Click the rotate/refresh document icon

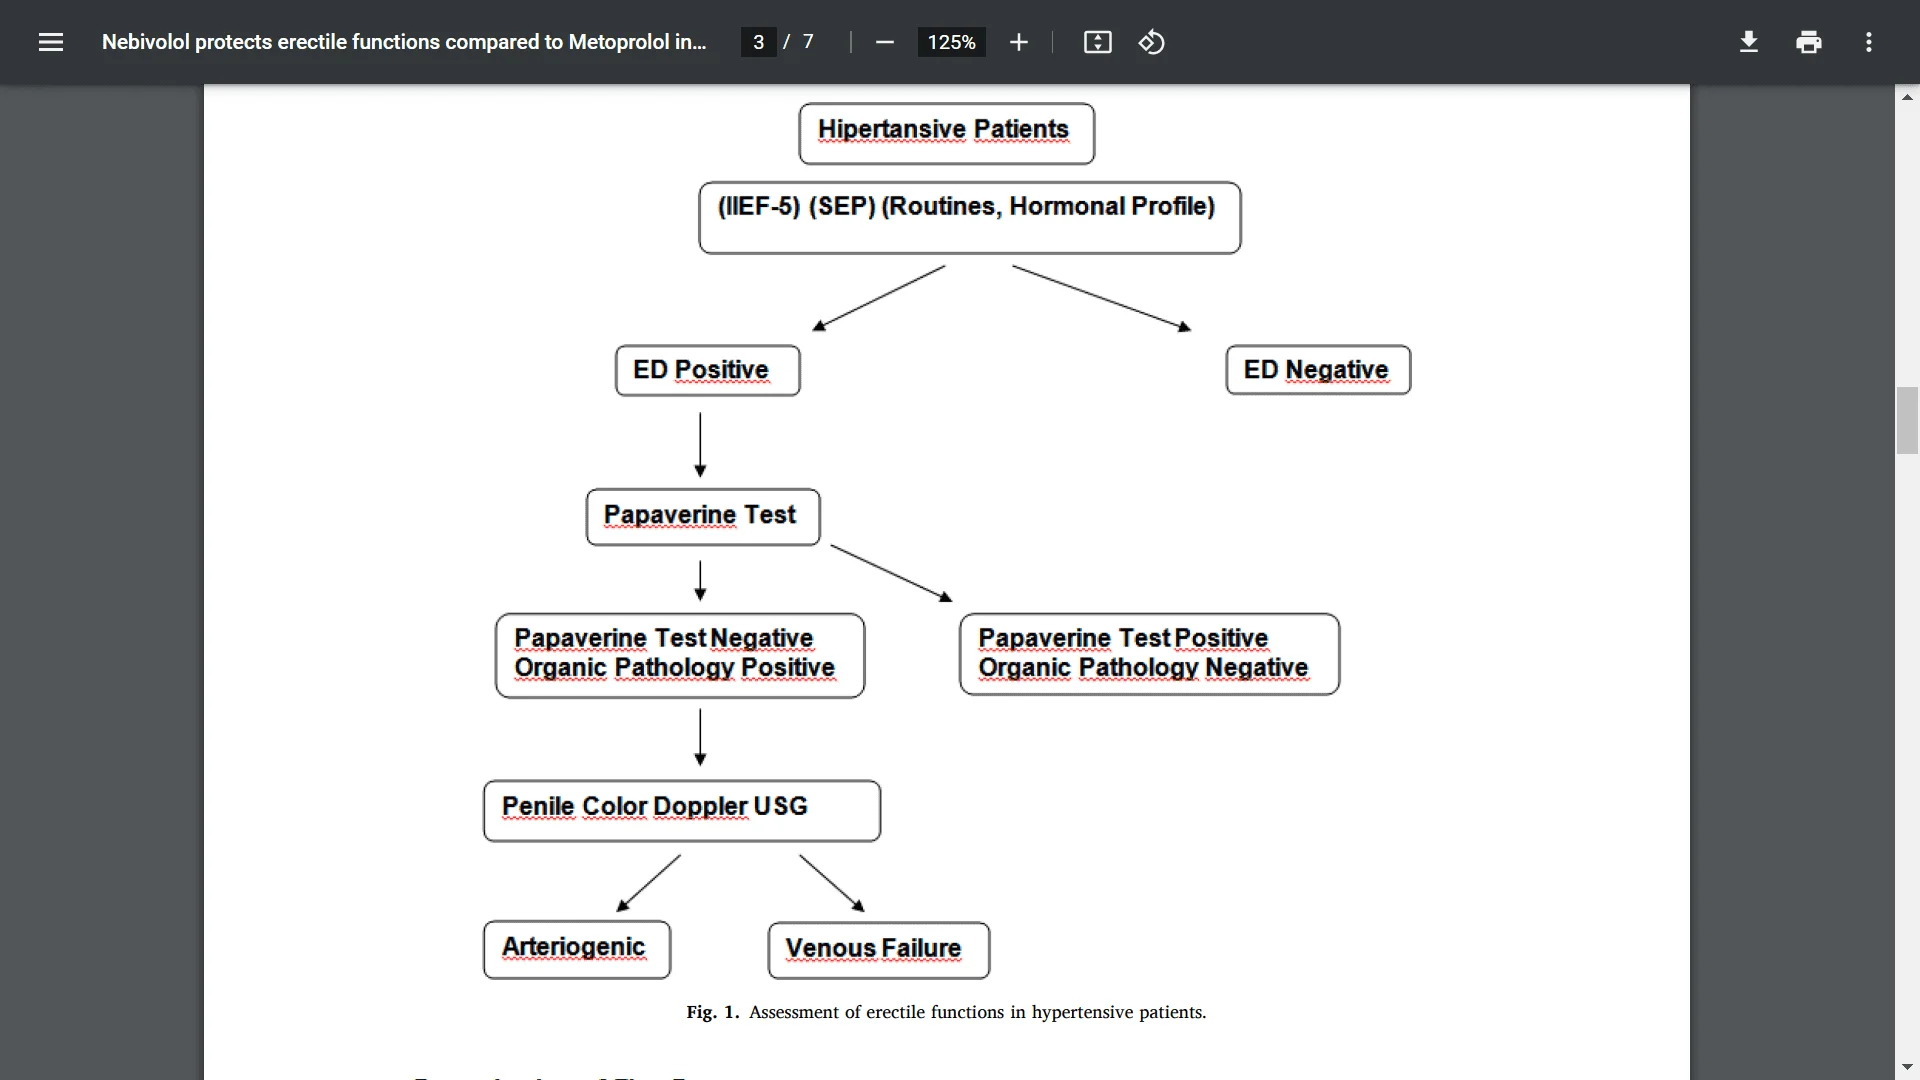tap(1151, 42)
